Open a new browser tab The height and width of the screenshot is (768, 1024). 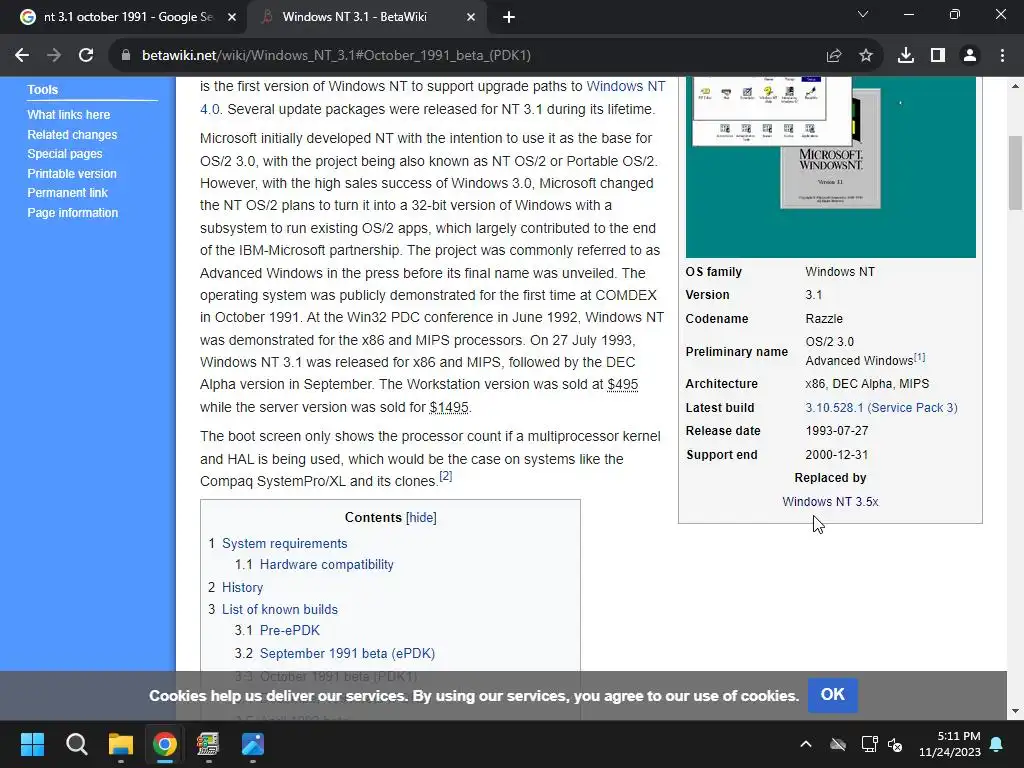(509, 17)
